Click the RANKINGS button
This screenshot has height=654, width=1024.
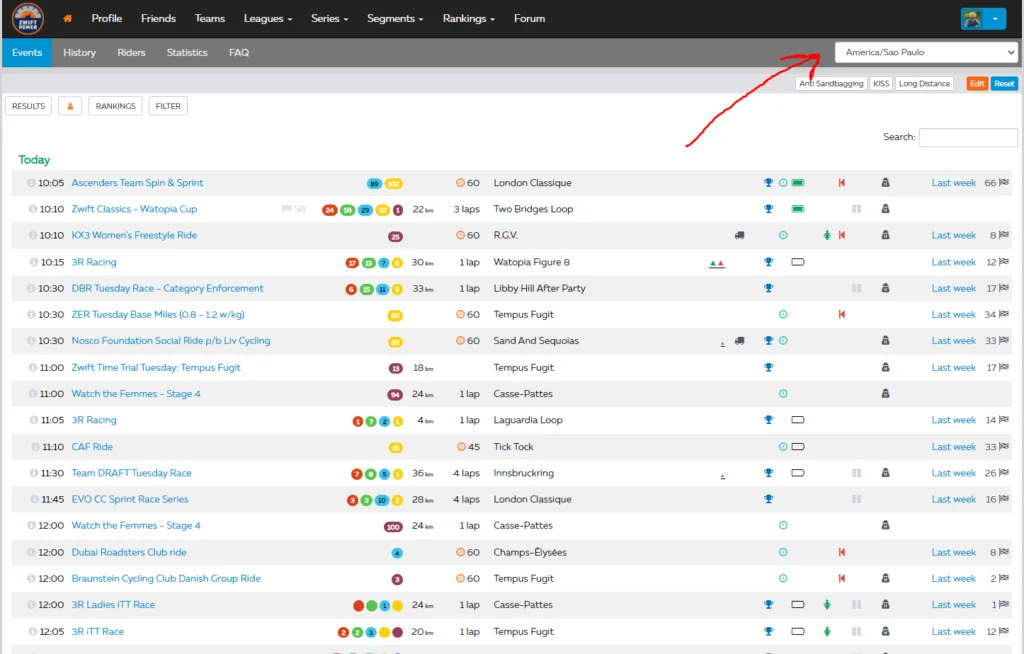tap(116, 106)
